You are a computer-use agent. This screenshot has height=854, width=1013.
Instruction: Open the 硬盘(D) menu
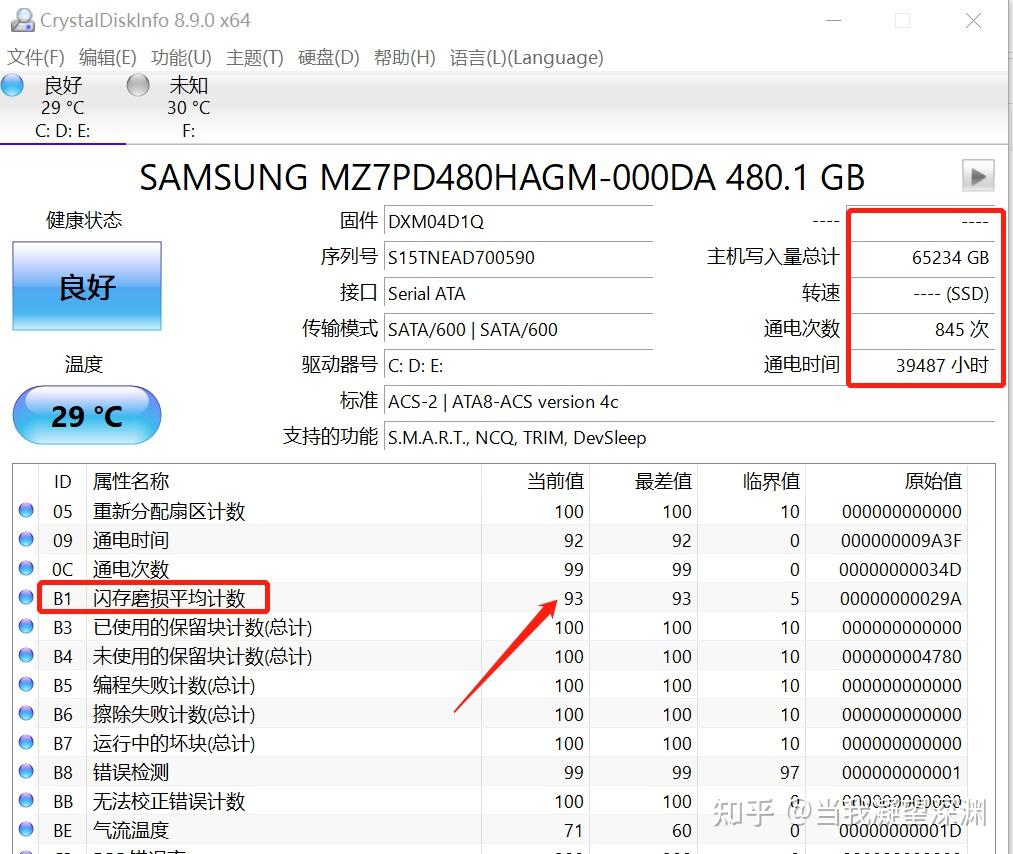(x=328, y=58)
